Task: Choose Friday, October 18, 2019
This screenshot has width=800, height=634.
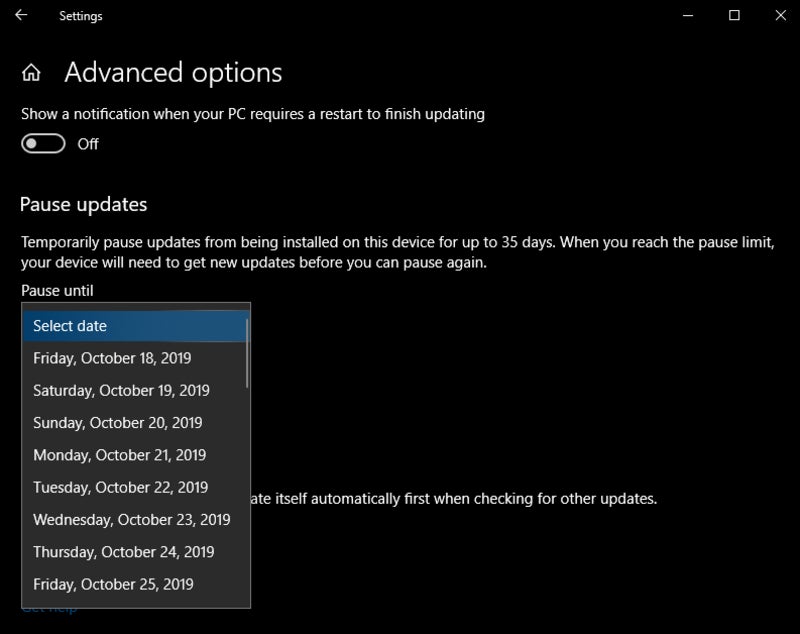Action: click(135, 358)
